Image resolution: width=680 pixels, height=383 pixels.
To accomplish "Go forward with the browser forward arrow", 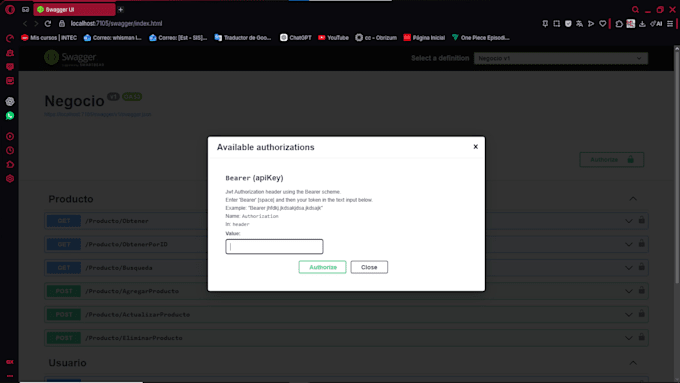I will point(36,23).
